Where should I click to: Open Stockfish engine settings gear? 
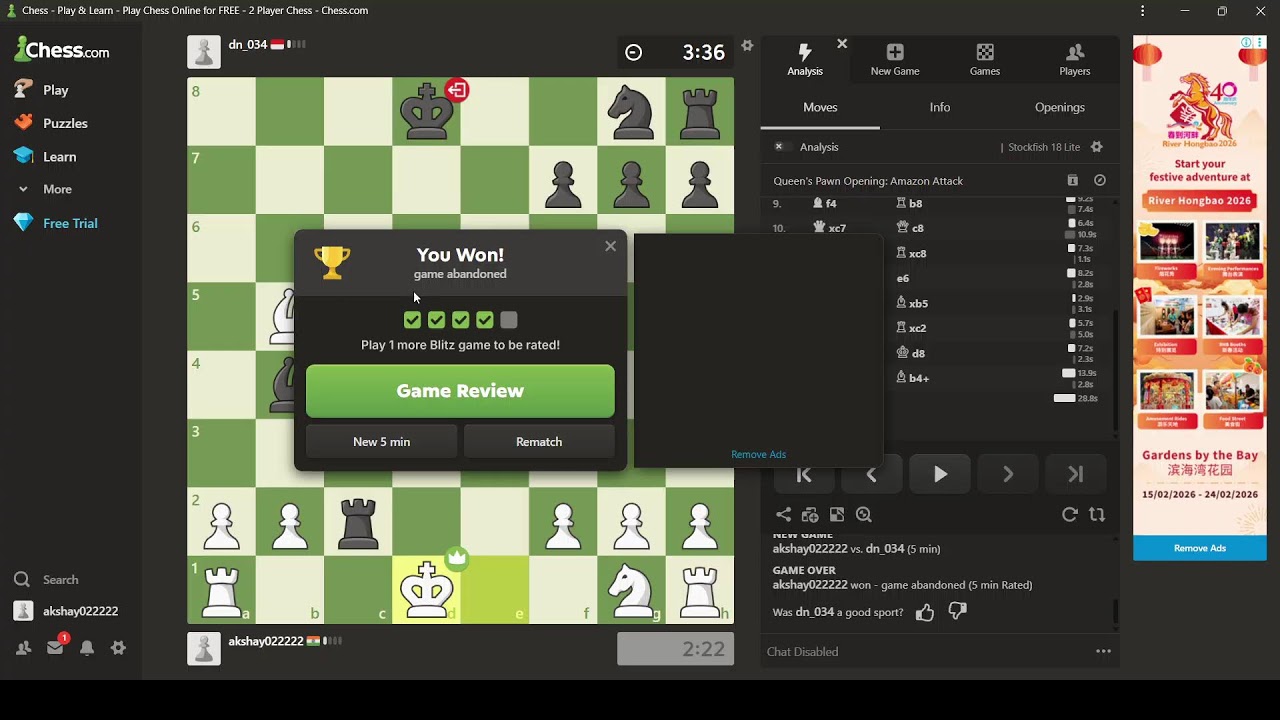1097,147
